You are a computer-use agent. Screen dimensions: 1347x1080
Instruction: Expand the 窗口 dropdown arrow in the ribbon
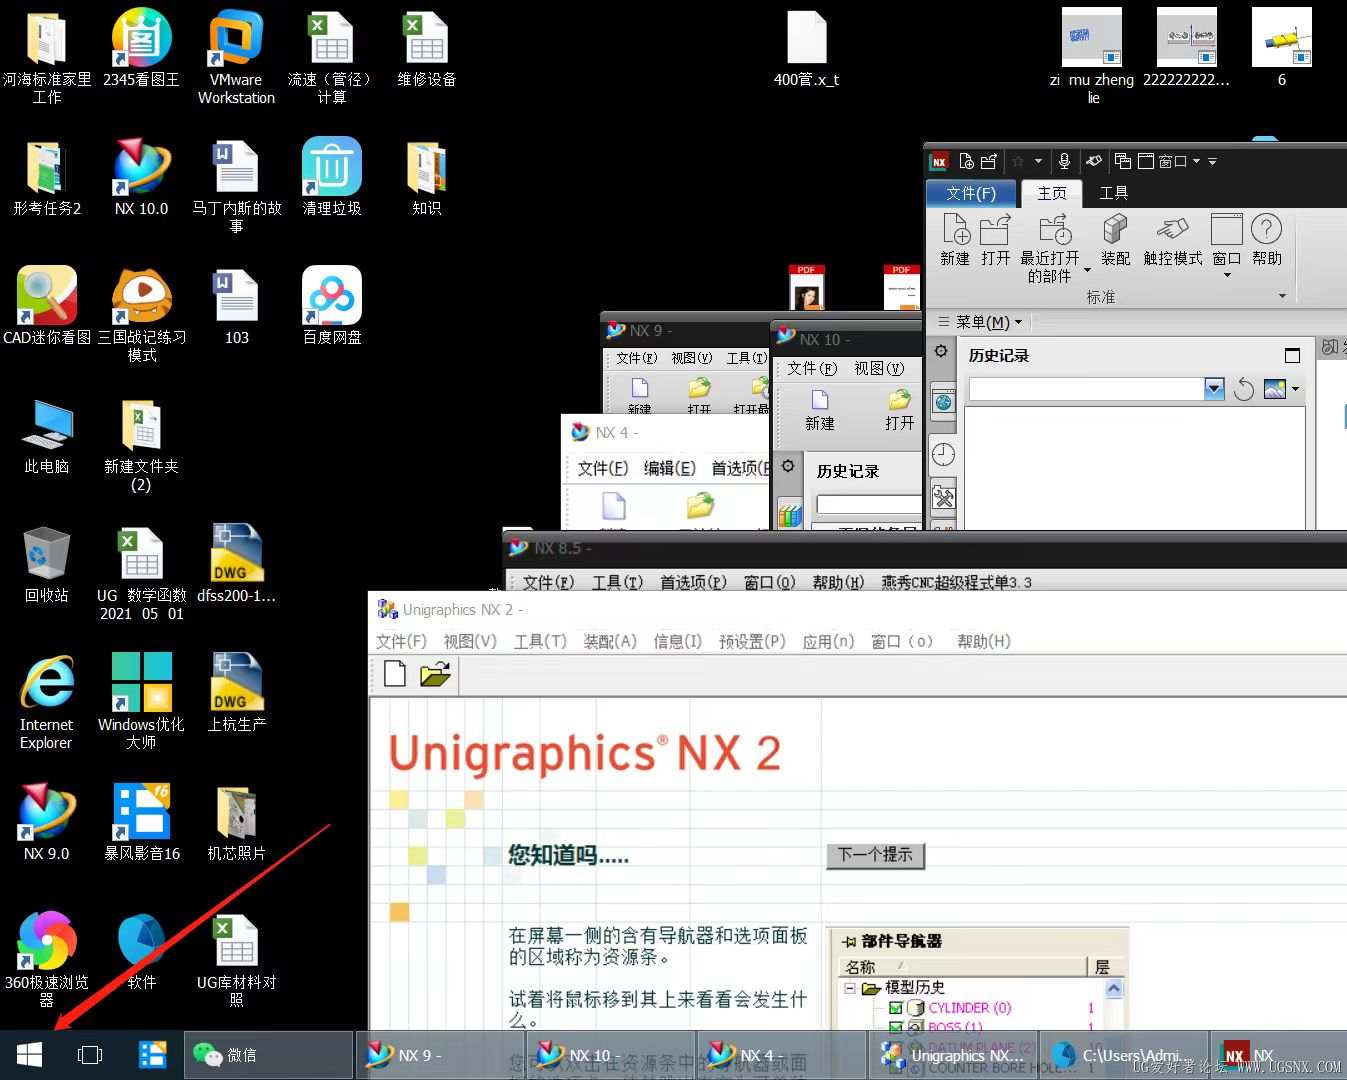(1227, 275)
